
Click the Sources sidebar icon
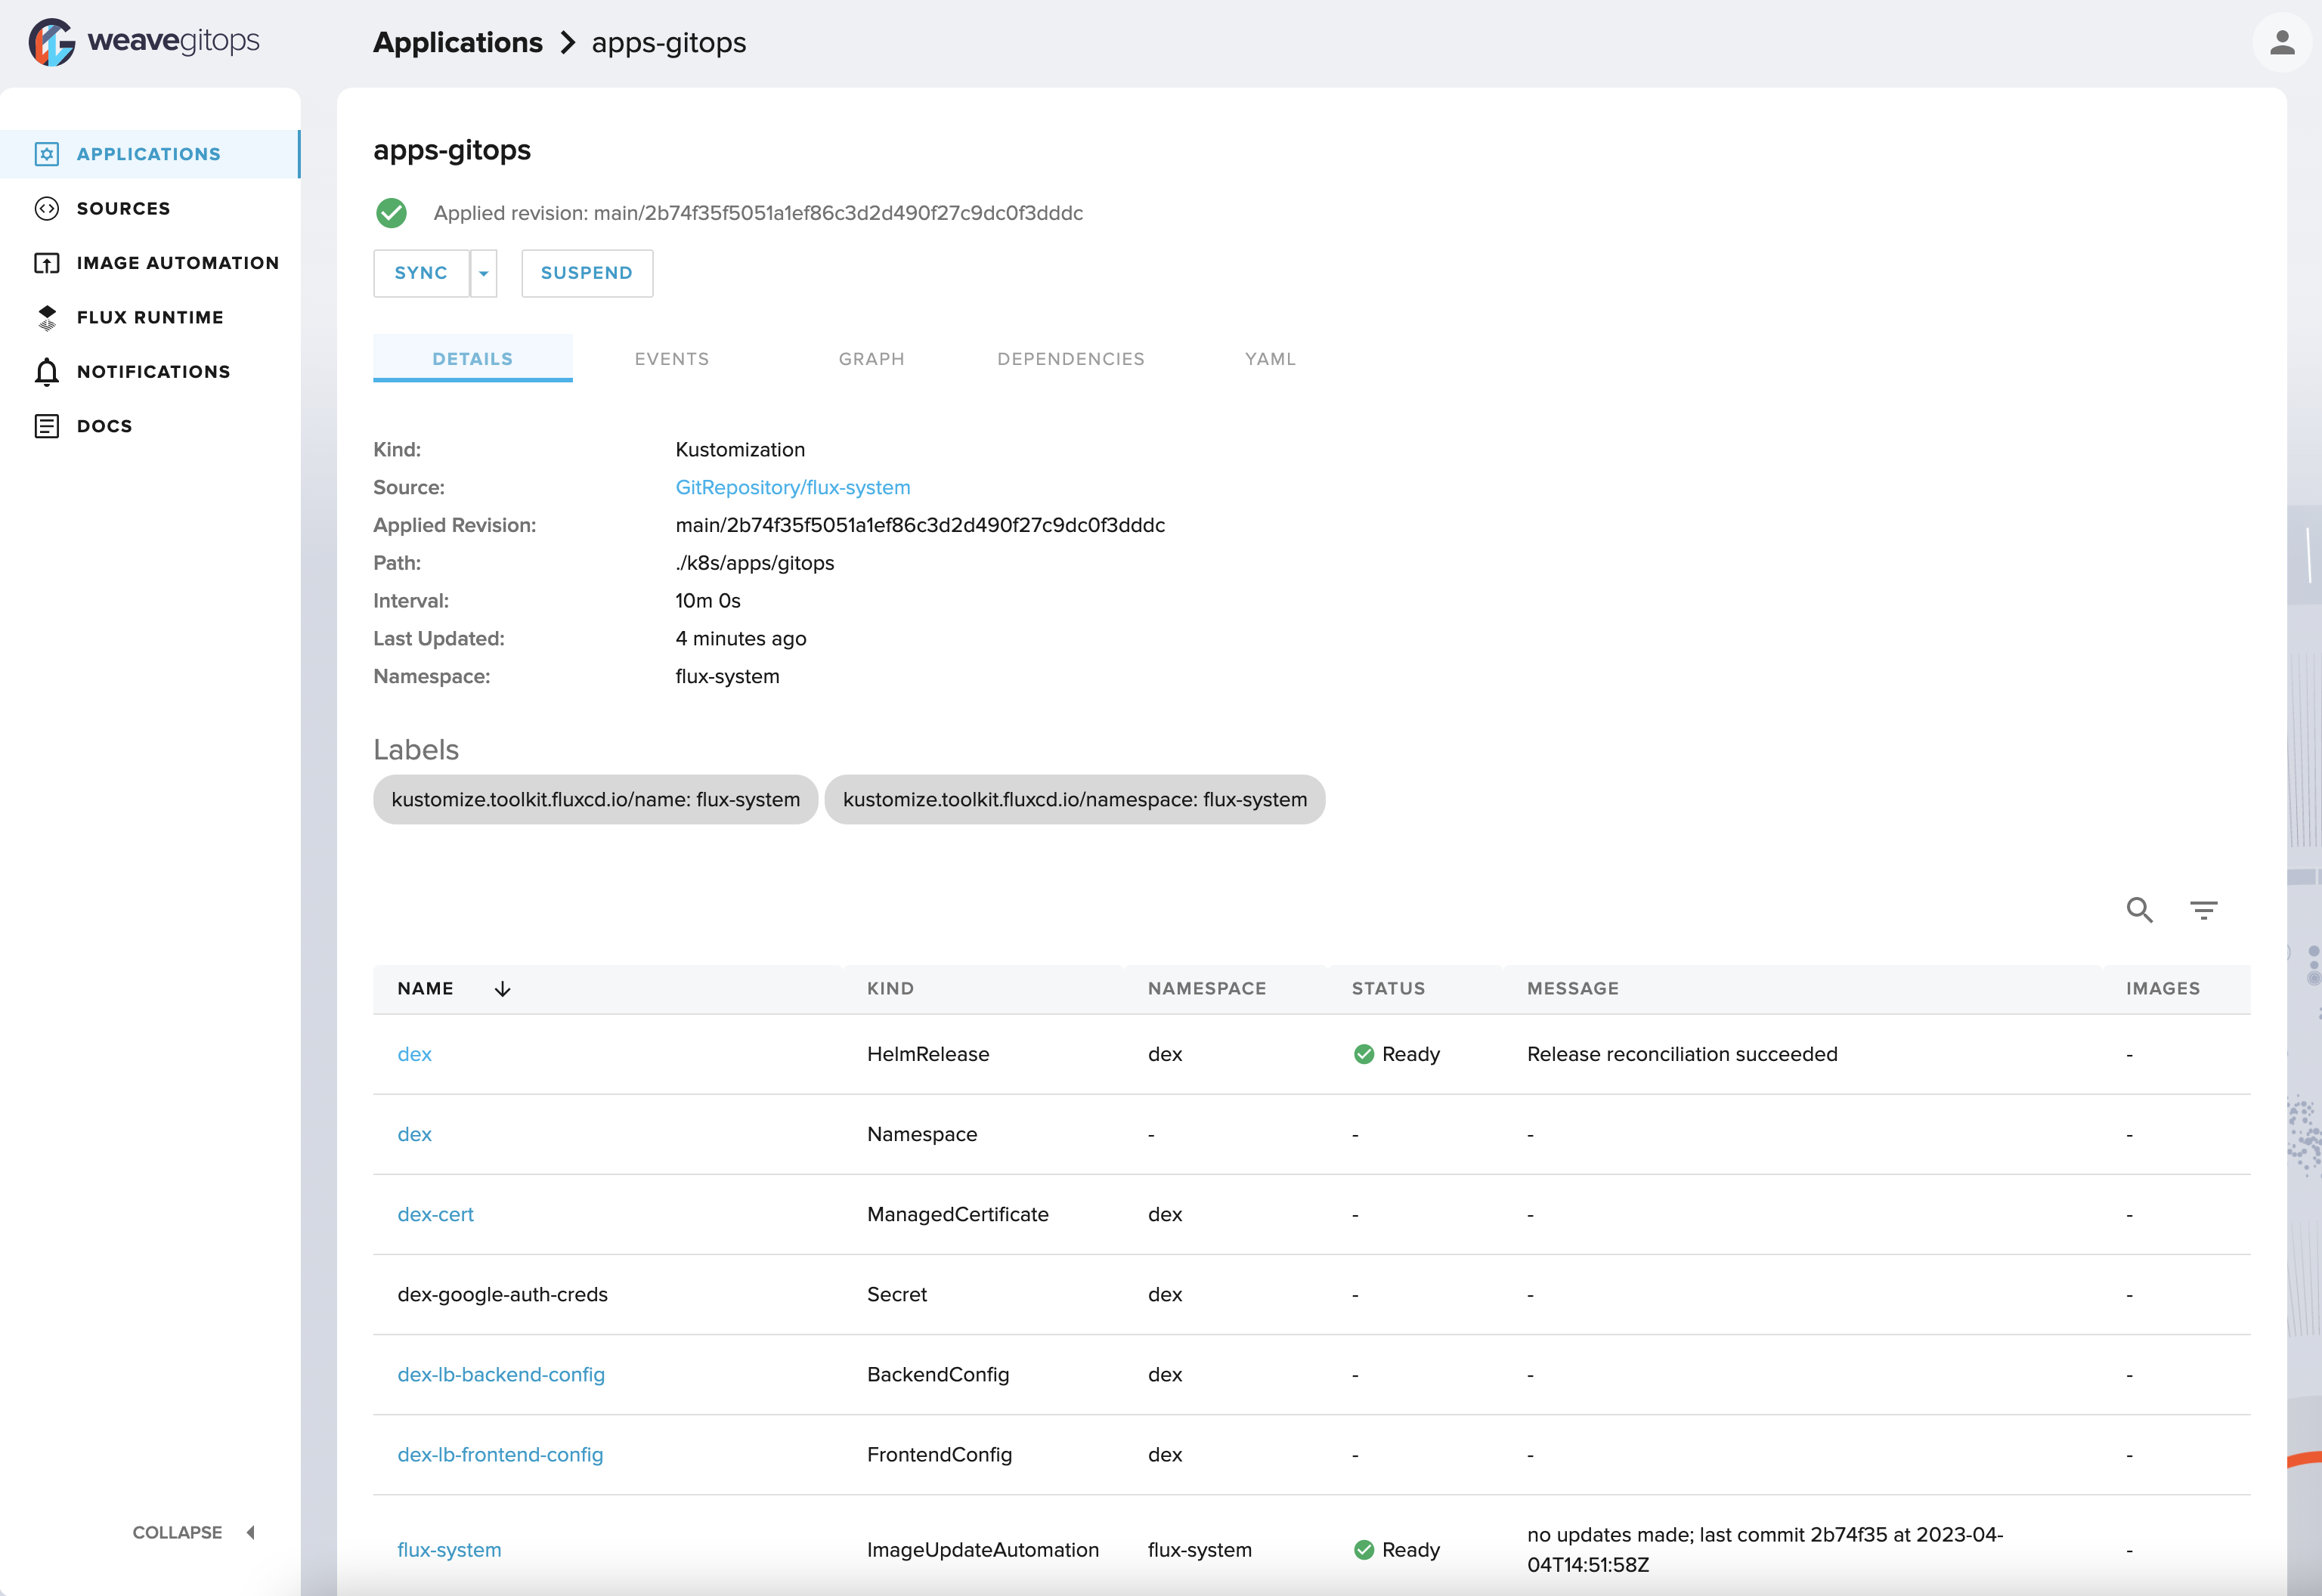[x=47, y=208]
